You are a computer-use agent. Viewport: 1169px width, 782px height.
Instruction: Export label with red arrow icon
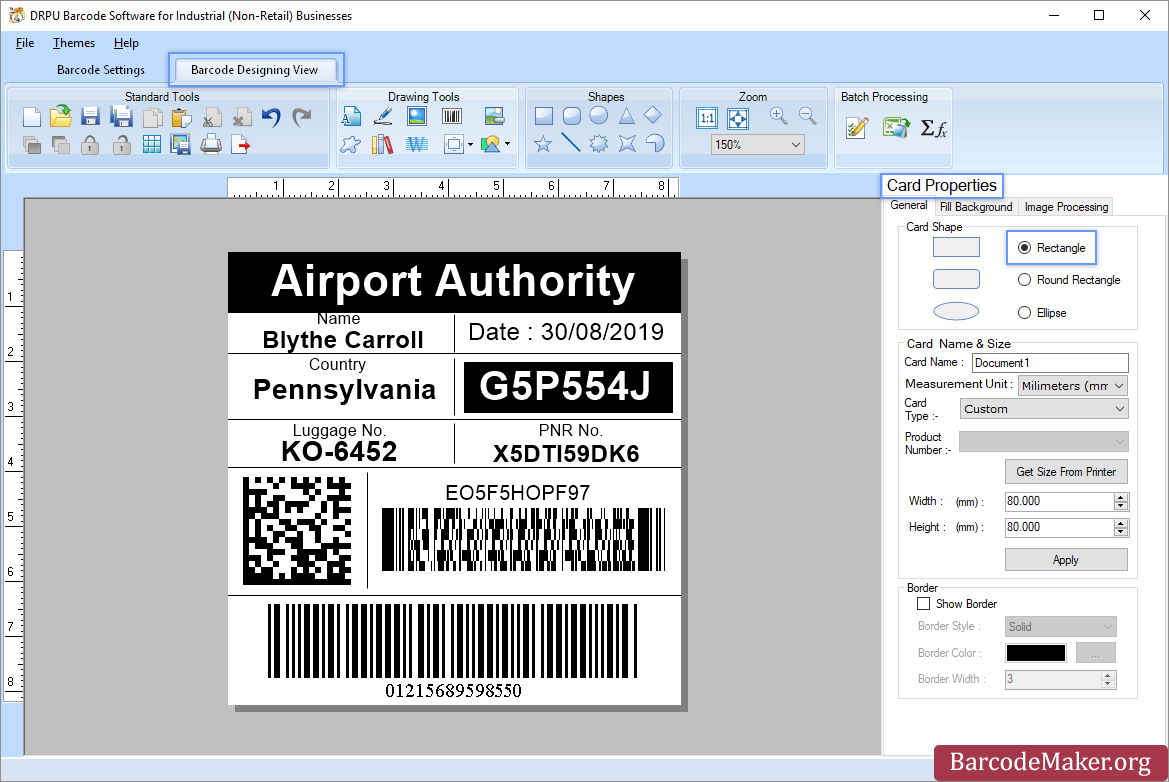pyautogui.click(x=241, y=145)
